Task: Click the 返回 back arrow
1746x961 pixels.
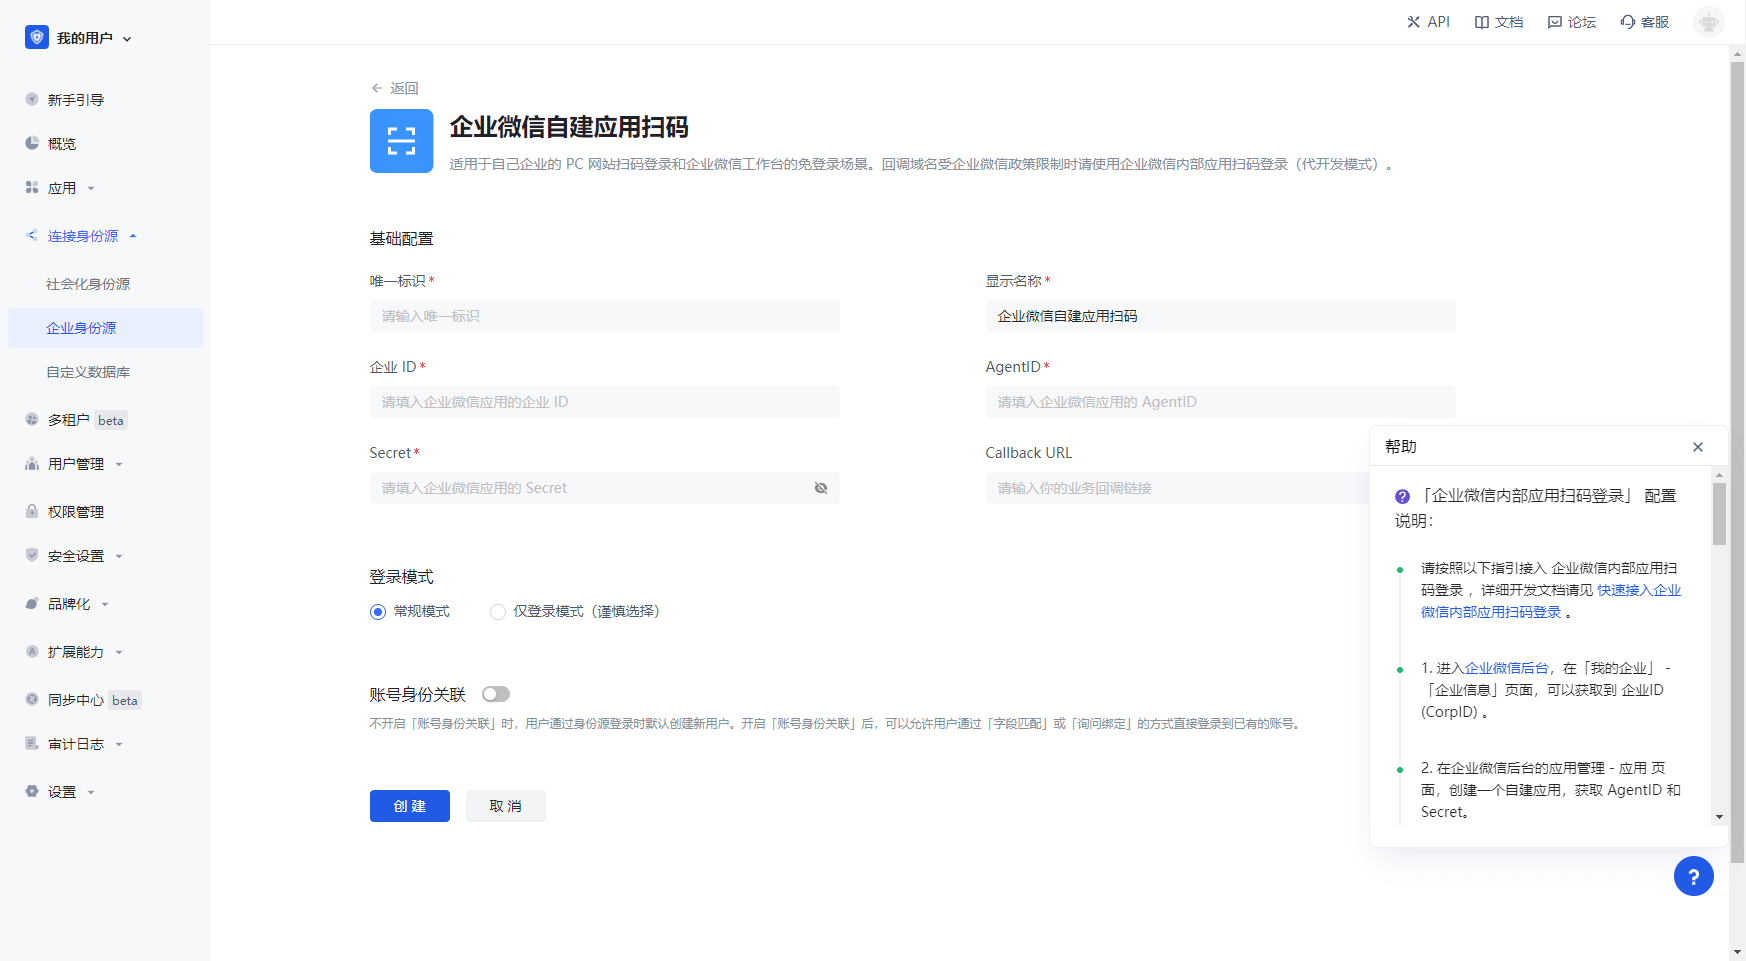Action: [x=377, y=88]
